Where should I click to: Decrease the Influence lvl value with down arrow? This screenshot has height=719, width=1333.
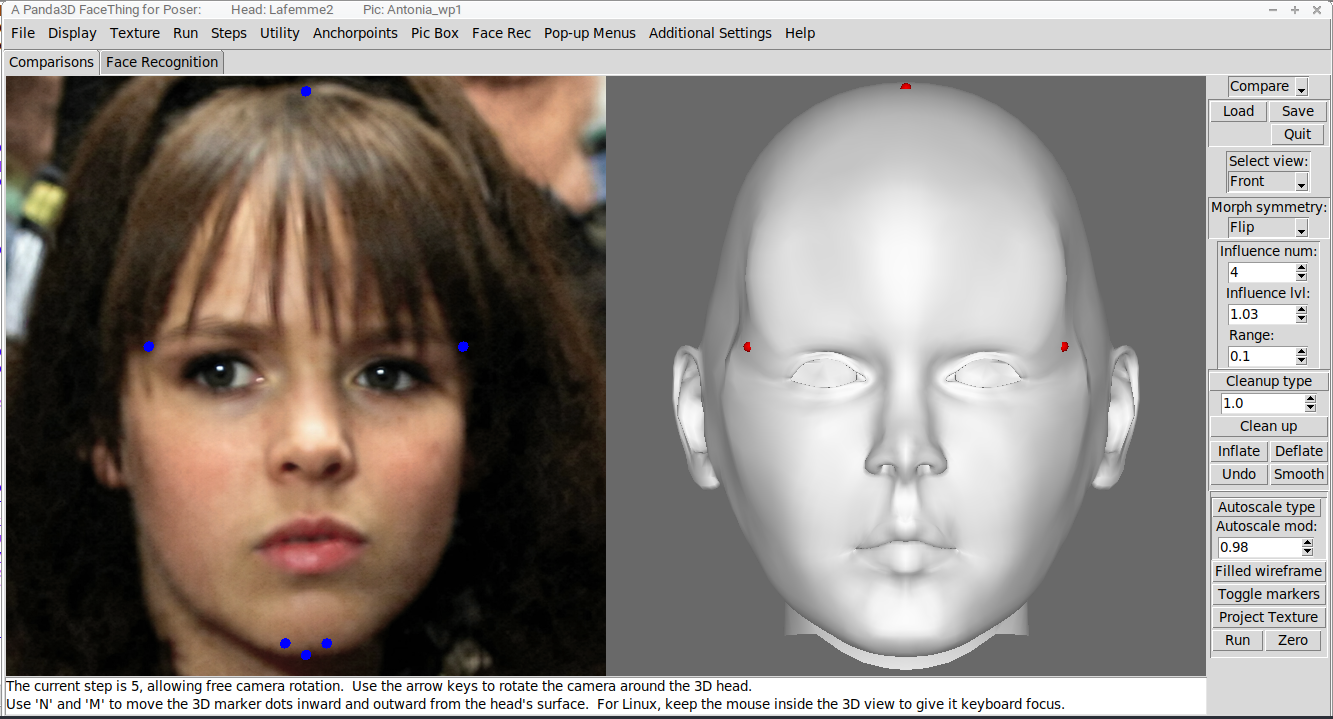(x=1301, y=319)
